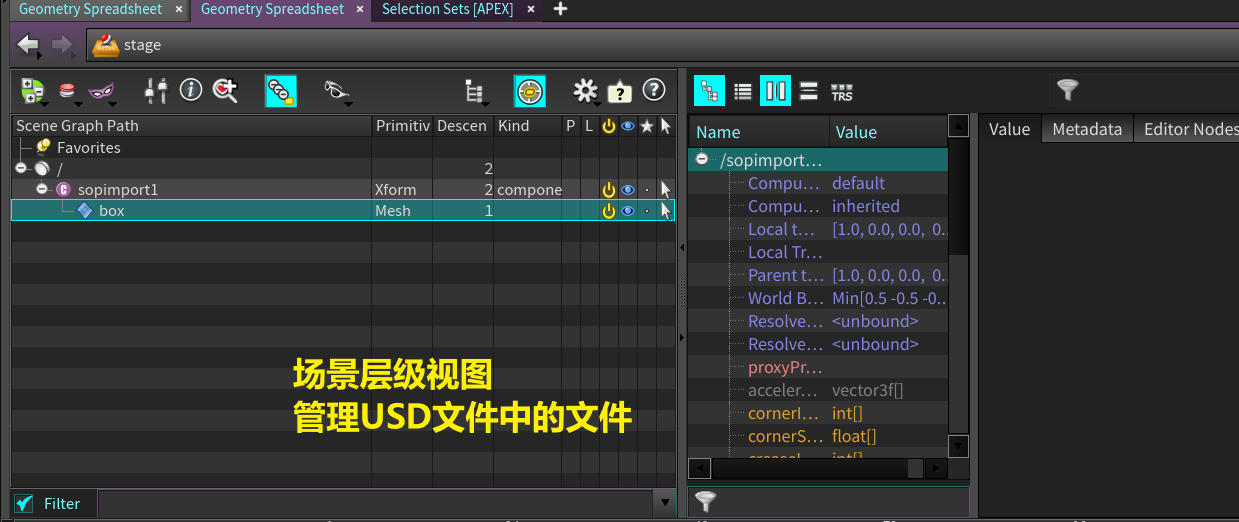Select the proxyPr... attribute row
Screen dimensions: 1239x522
click(818, 367)
